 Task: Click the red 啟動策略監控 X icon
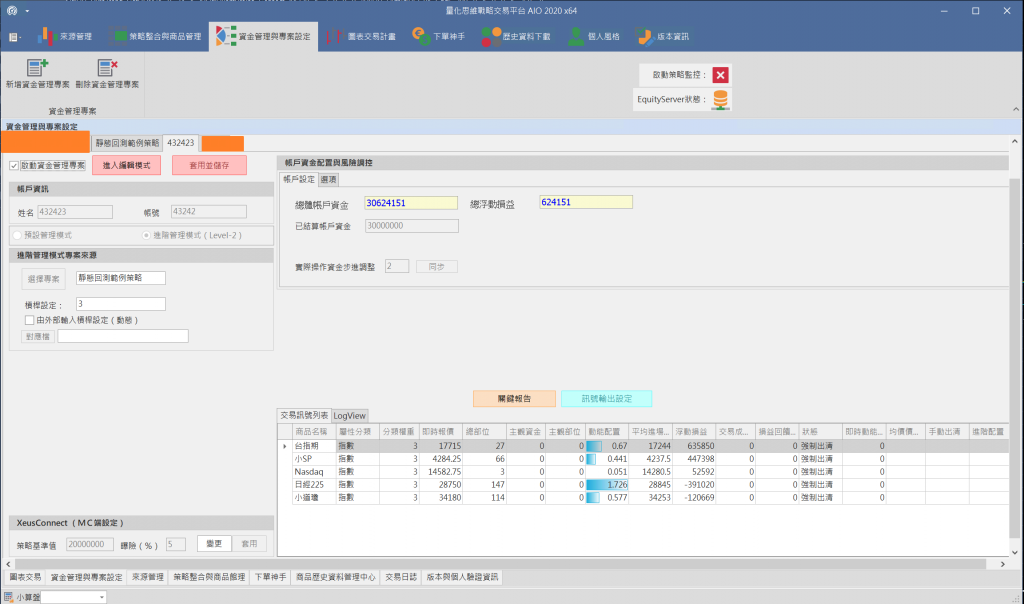[x=720, y=75]
